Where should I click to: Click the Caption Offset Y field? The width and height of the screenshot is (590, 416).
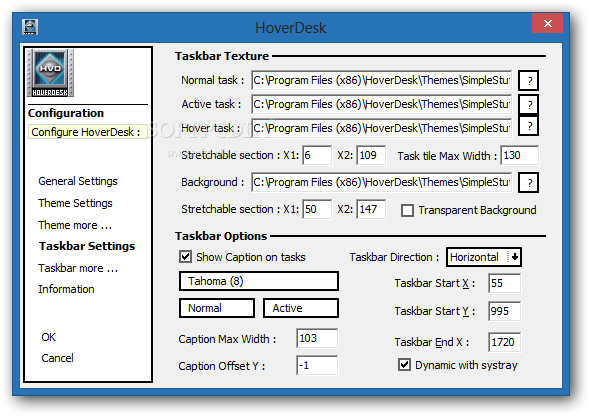(x=317, y=365)
